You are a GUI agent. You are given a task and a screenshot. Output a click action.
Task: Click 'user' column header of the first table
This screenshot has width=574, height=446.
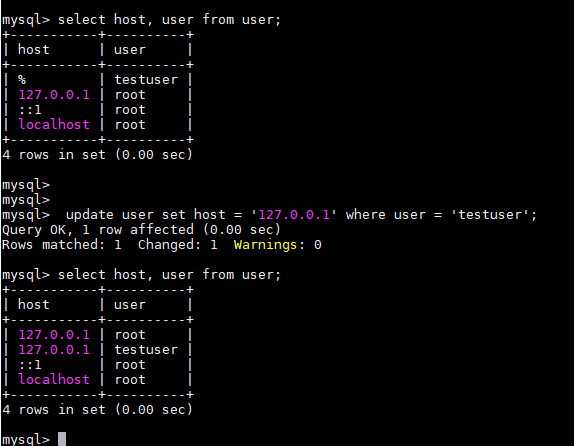130,50
